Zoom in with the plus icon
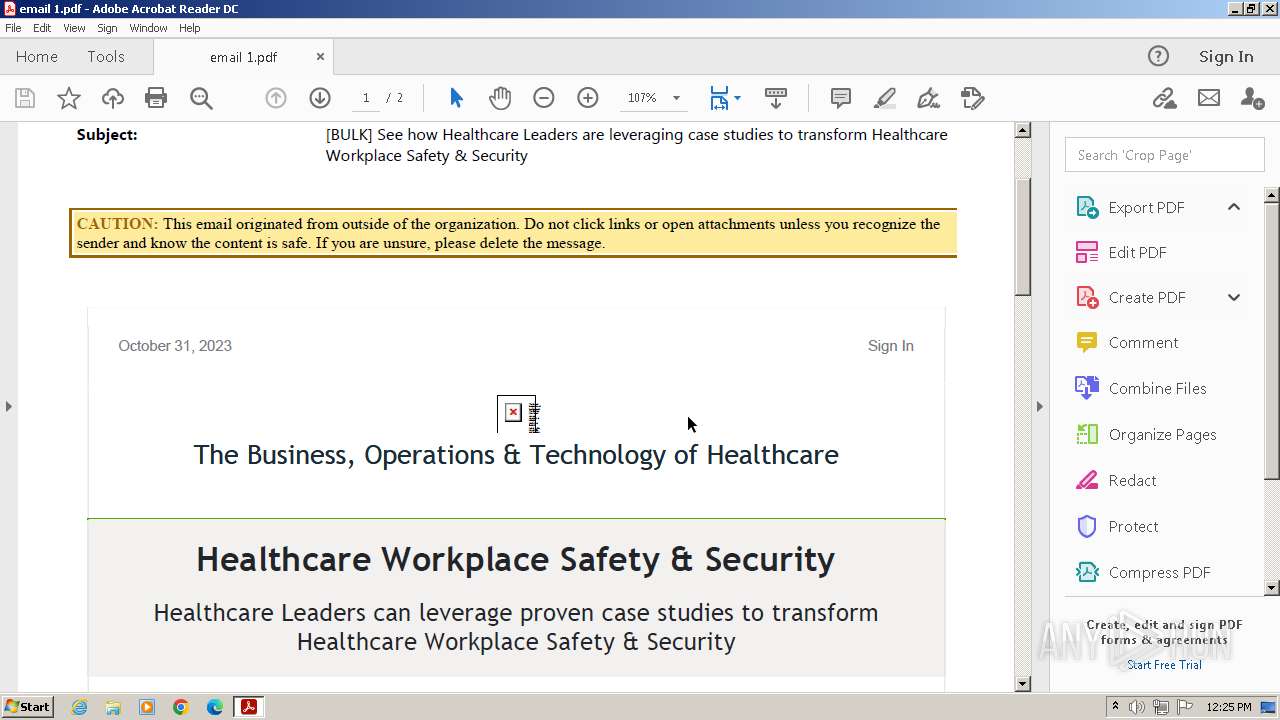This screenshot has width=1280, height=720. (x=588, y=98)
